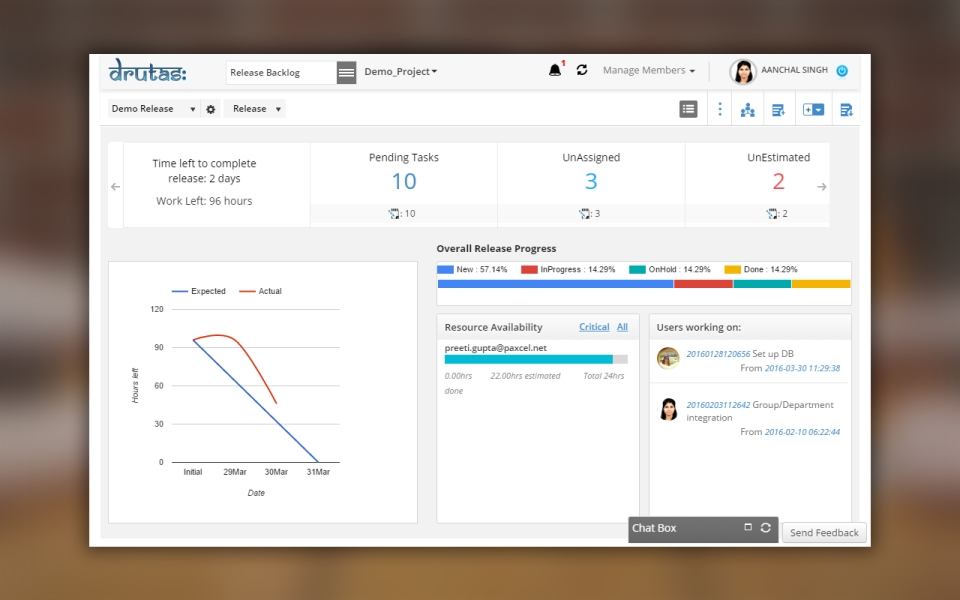Open the notifications bell with 1 alert

click(x=556, y=70)
